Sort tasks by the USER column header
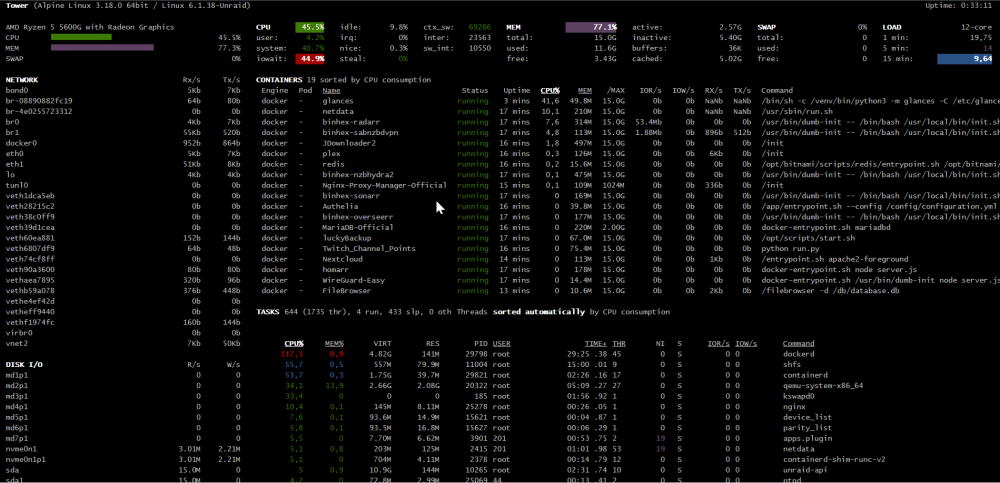This screenshot has height=483, width=1000. click(x=501, y=343)
